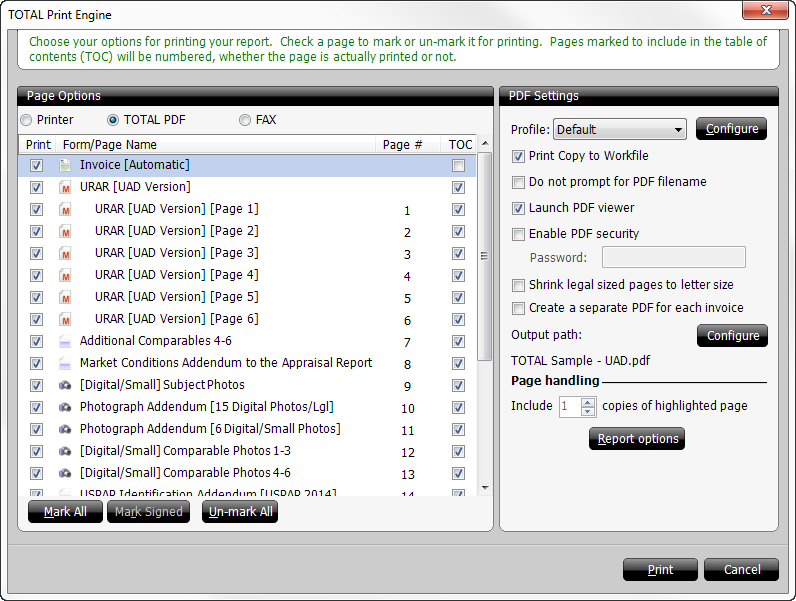796x601 pixels.
Task: Click the Invoice [Automatic] page icon
Action: coord(65,165)
